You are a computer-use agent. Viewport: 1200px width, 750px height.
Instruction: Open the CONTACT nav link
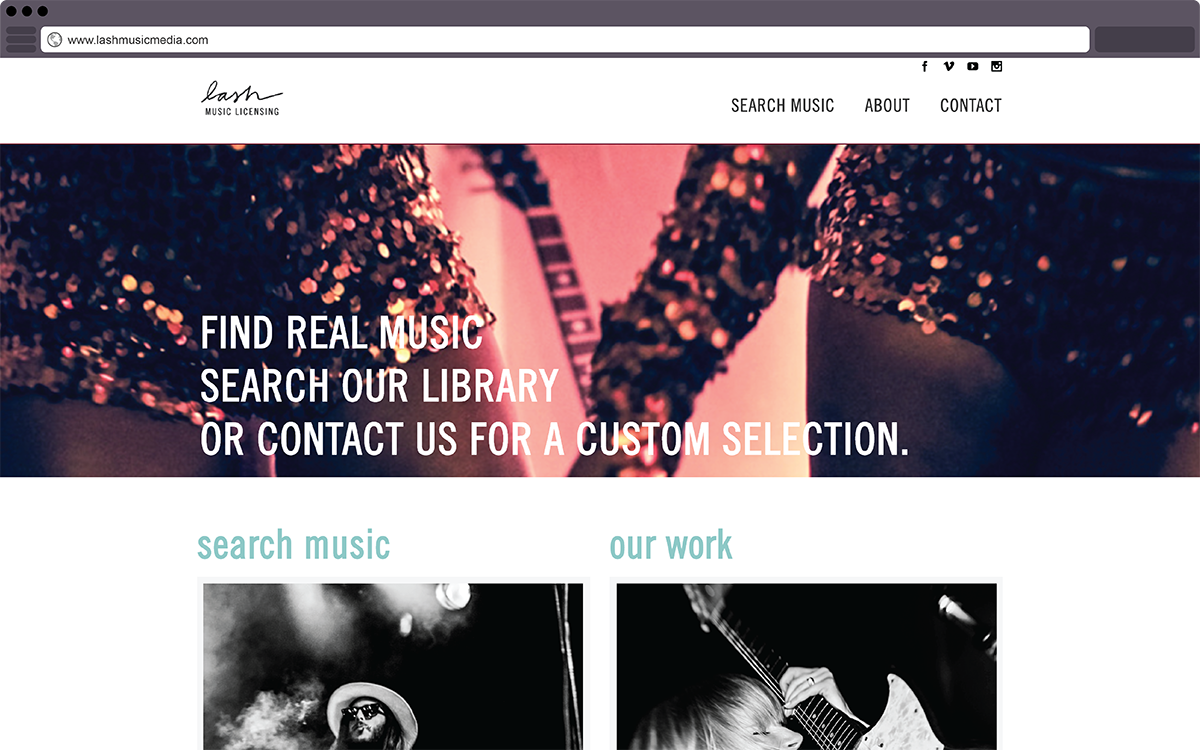pos(971,105)
